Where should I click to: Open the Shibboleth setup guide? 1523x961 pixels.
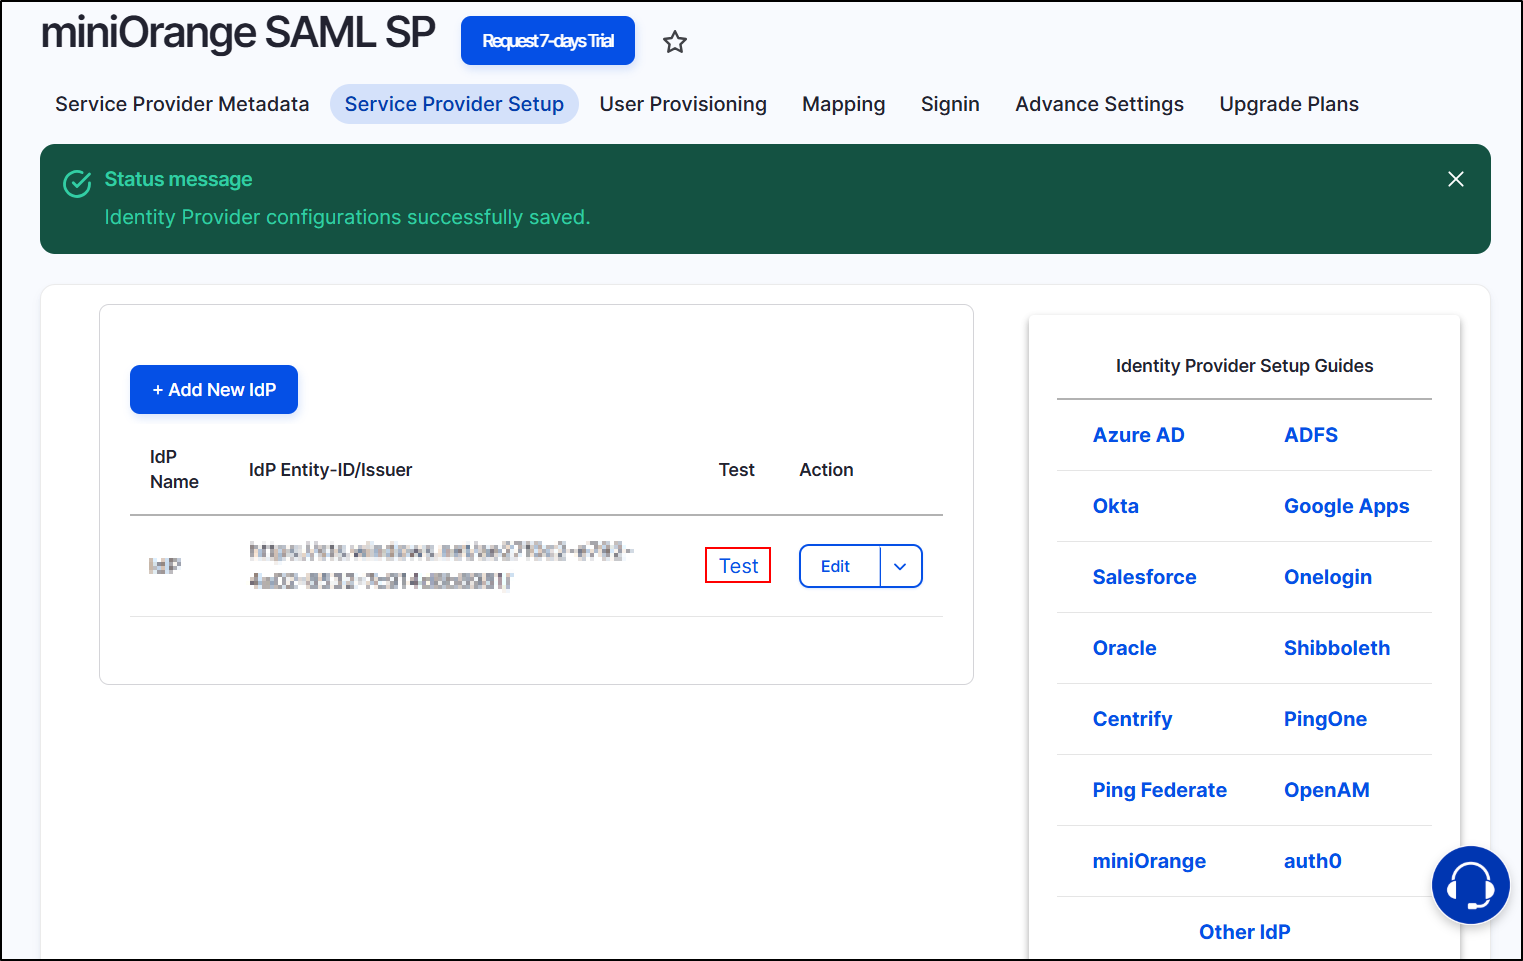click(x=1337, y=648)
